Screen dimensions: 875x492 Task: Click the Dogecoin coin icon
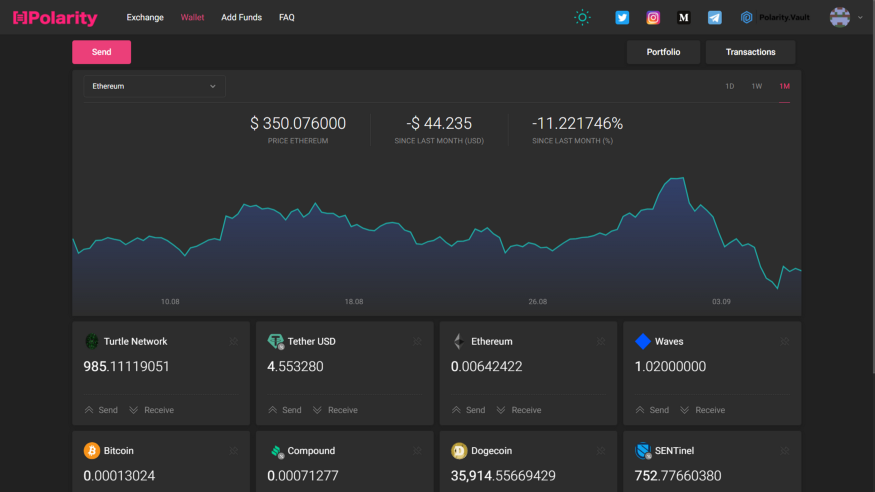[459, 451]
